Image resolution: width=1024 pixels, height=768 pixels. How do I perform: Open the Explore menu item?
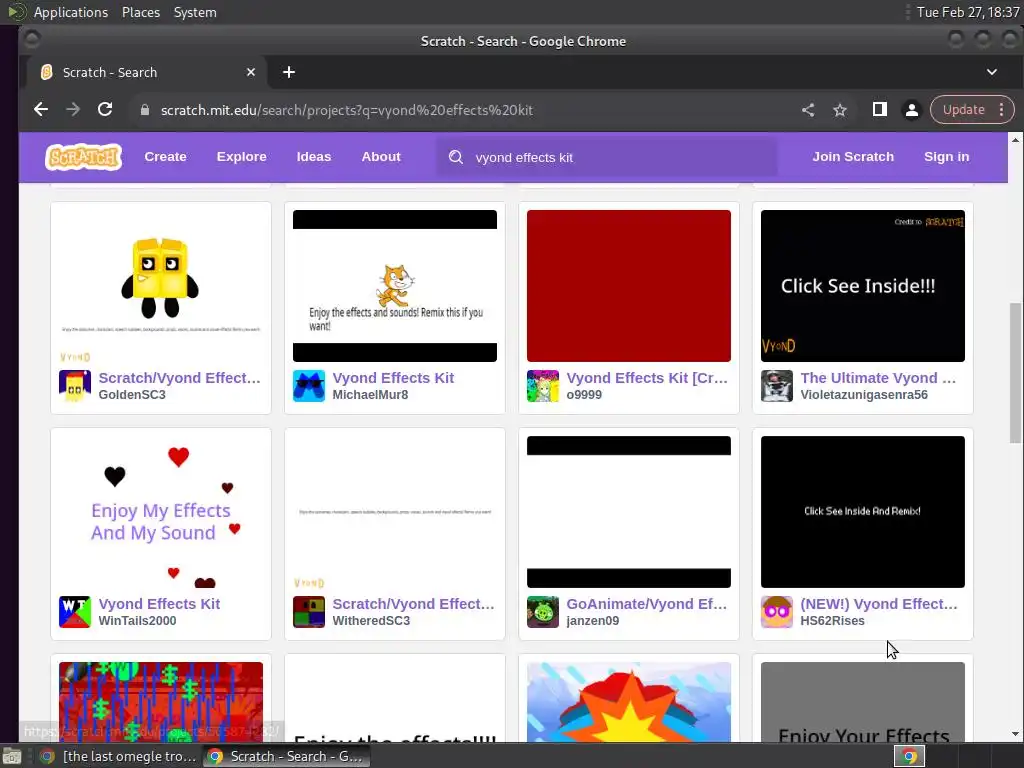[242, 157]
